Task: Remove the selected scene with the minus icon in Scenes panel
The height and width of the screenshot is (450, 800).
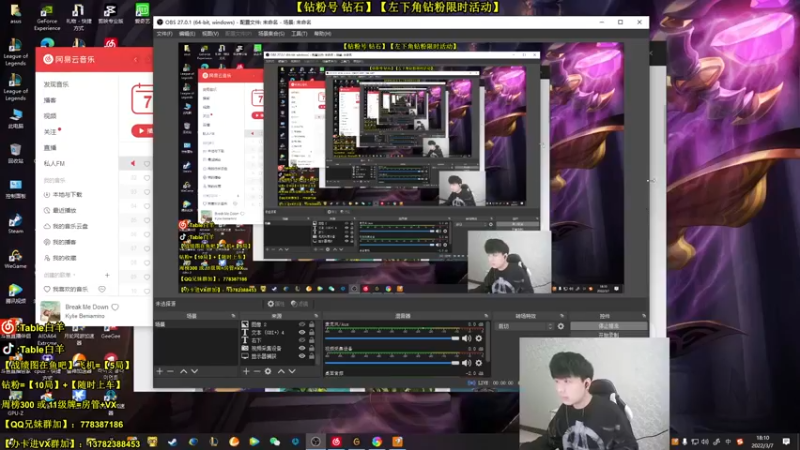Action: click(x=170, y=371)
